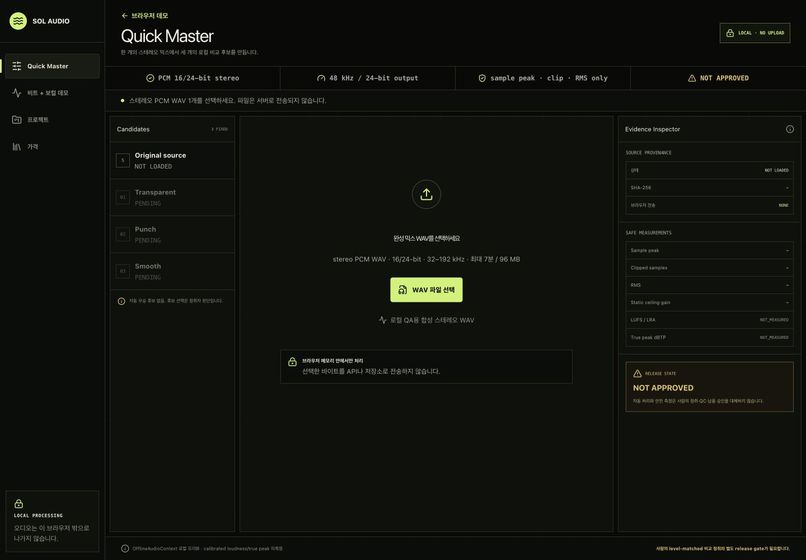Click the LOCAL · NO UPLOAD badge
The width and height of the screenshot is (806, 560).
tap(755, 33)
